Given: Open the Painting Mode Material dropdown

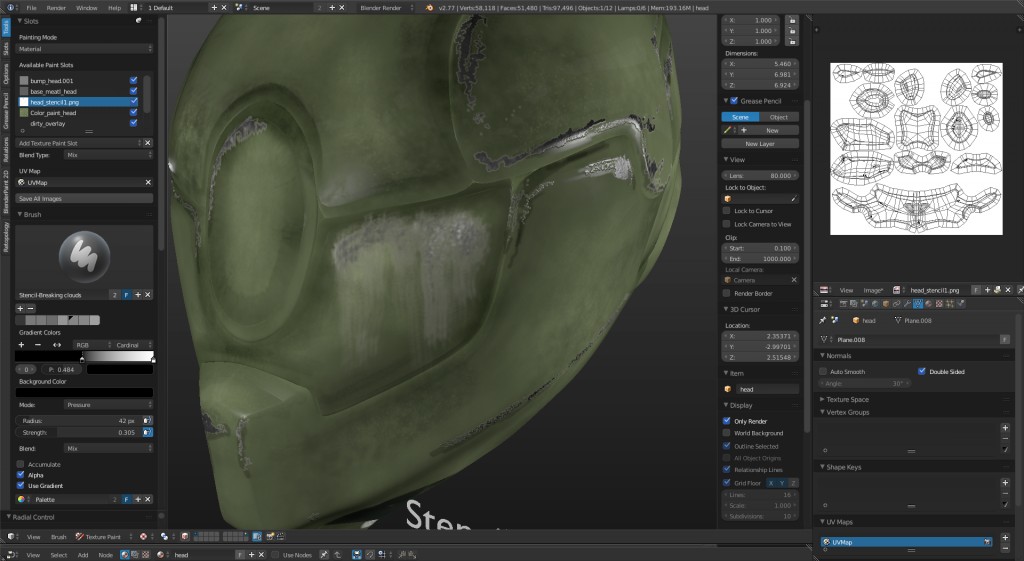Looking at the screenshot, I should pyautogui.click(x=84, y=48).
